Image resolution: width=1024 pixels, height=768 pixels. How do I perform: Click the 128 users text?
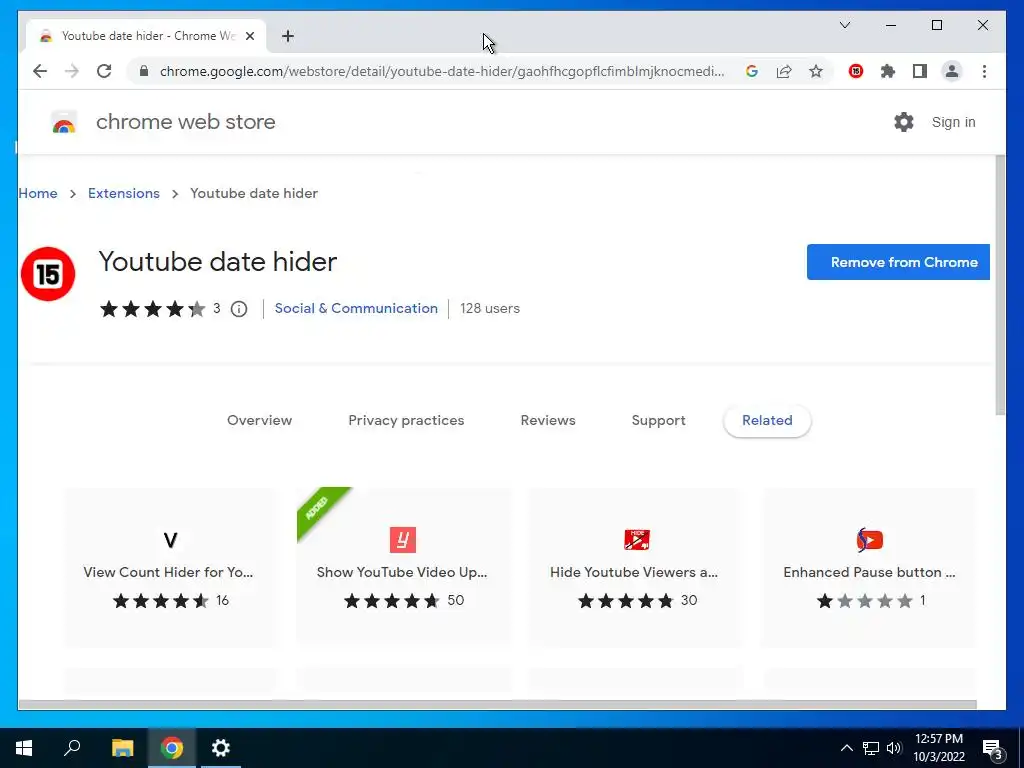(490, 308)
